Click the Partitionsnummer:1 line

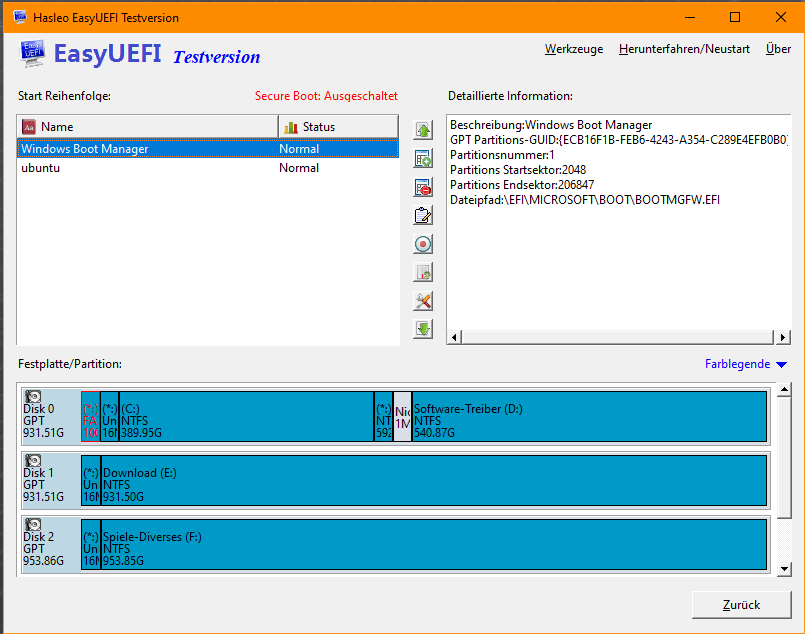(502, 155)
